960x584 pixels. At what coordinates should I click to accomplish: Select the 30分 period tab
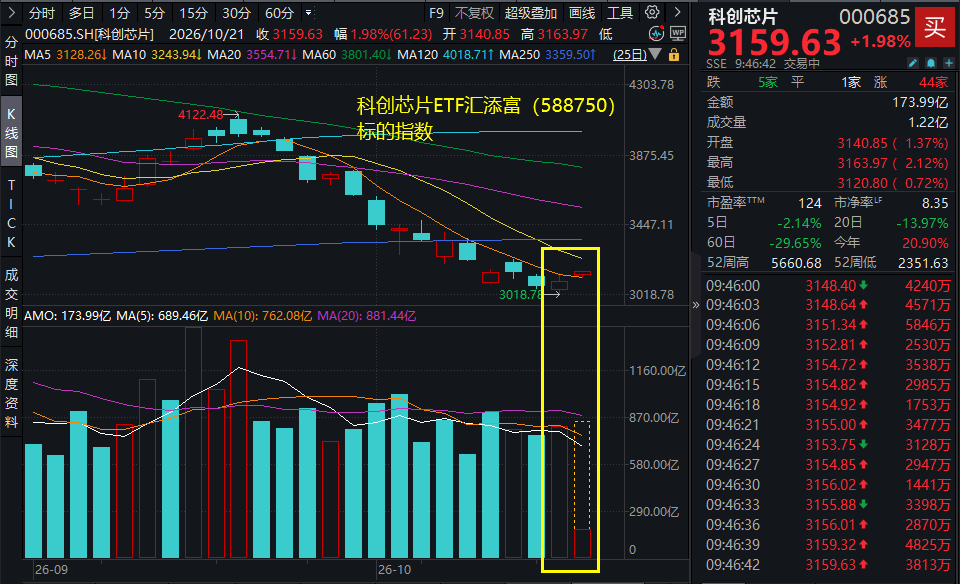click(236, 13)
